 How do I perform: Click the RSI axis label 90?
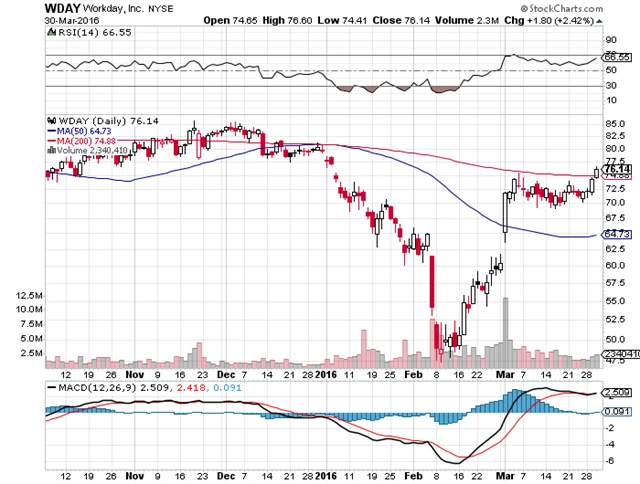(x=611, y=40)
